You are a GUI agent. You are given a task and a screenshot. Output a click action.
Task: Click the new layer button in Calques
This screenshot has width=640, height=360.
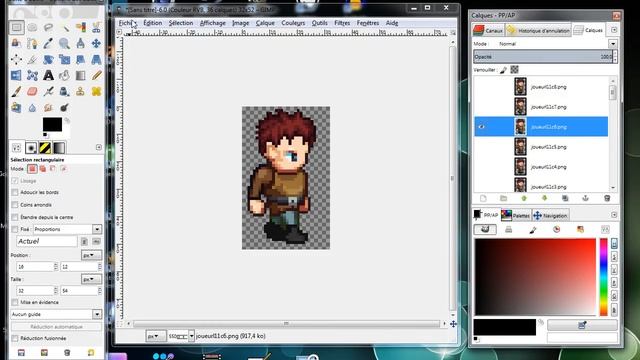point(483,198)
